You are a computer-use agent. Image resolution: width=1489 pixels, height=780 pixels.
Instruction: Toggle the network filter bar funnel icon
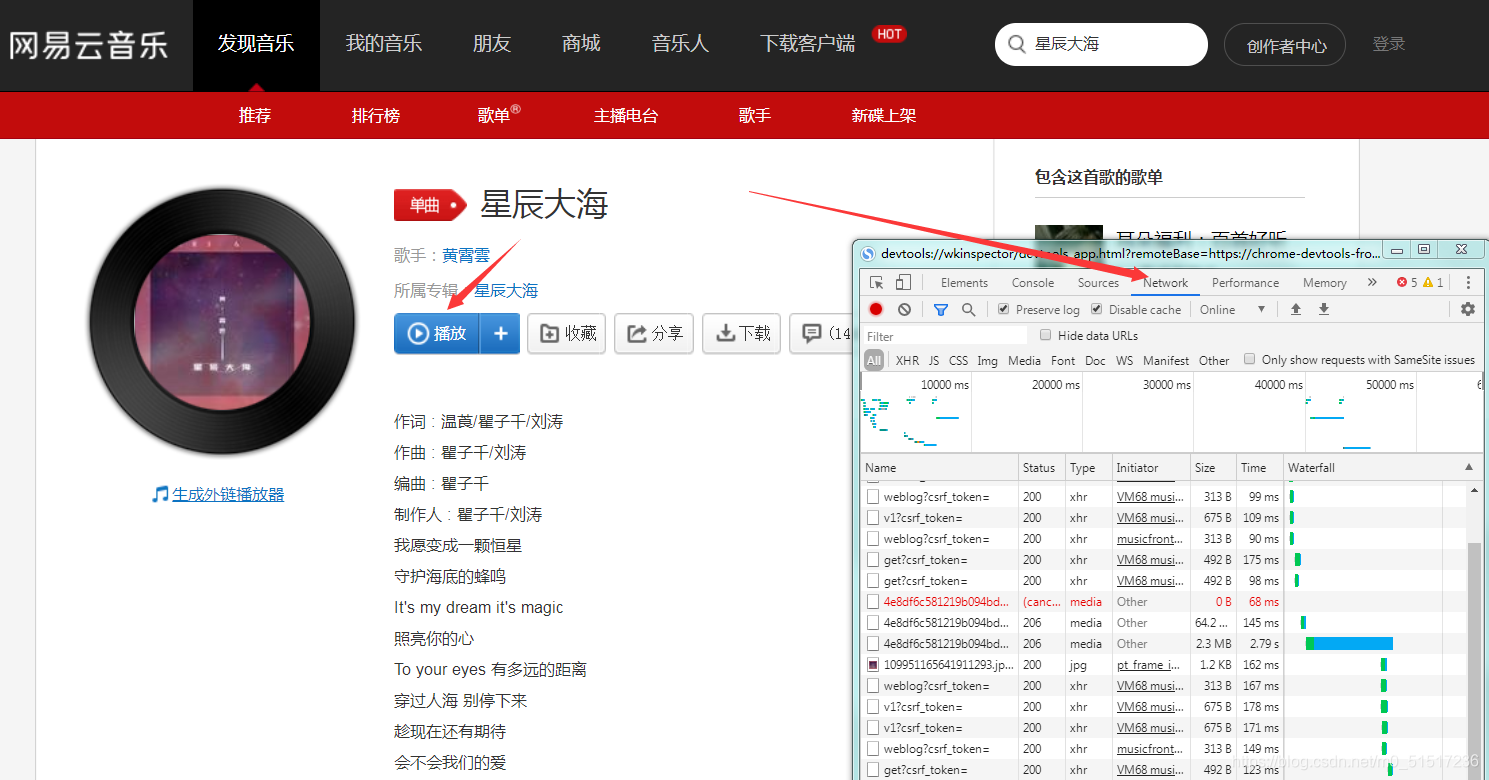click(941, 309)
